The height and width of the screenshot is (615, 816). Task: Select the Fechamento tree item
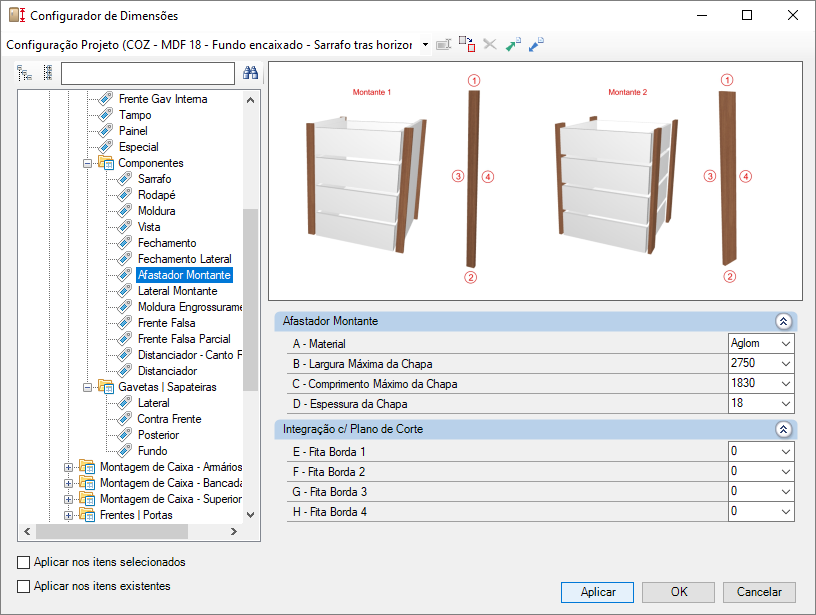(167, 243)
